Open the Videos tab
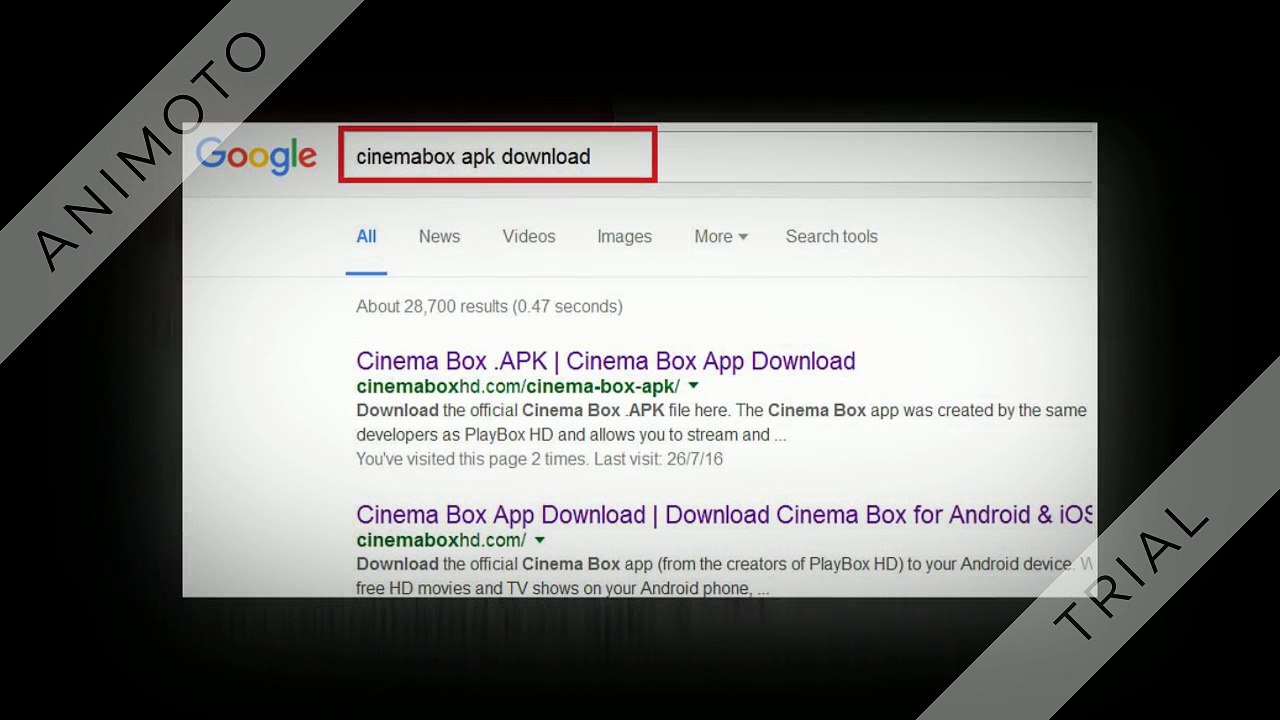This screenshot has width=1280, height=720. pyautogui.click(x=529, y=237)
